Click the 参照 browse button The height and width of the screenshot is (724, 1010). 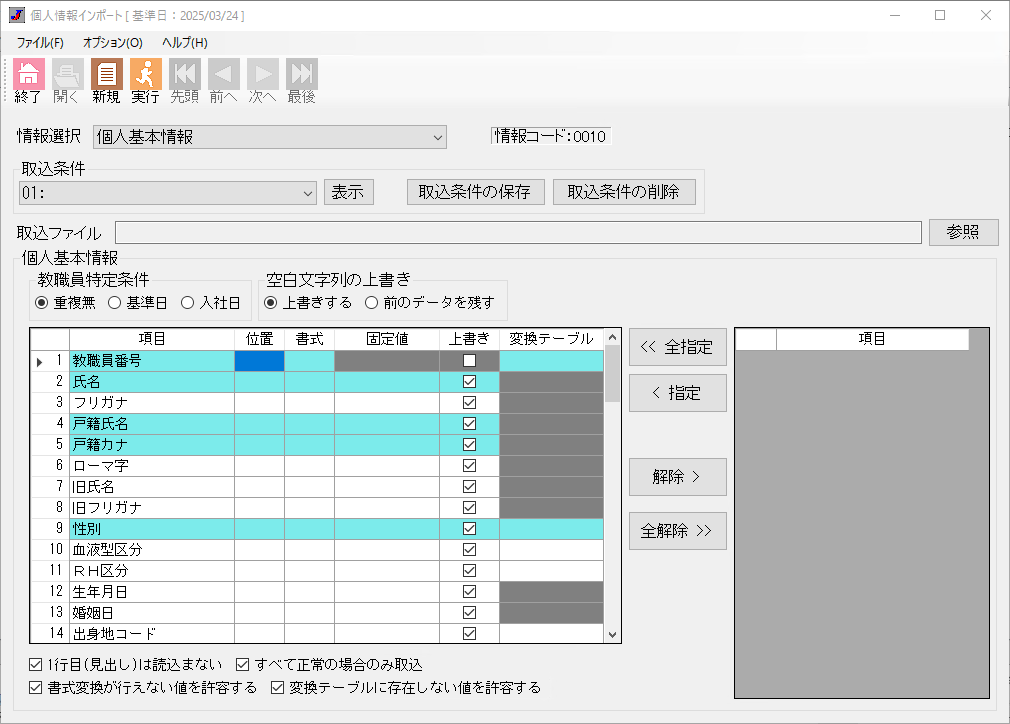click(x=963, y=232)
